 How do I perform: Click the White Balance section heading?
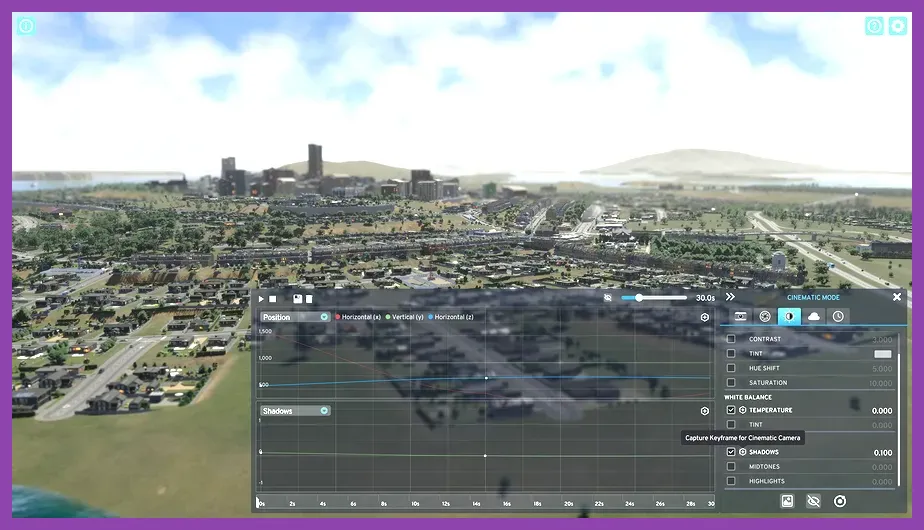[x=748, y=397]
